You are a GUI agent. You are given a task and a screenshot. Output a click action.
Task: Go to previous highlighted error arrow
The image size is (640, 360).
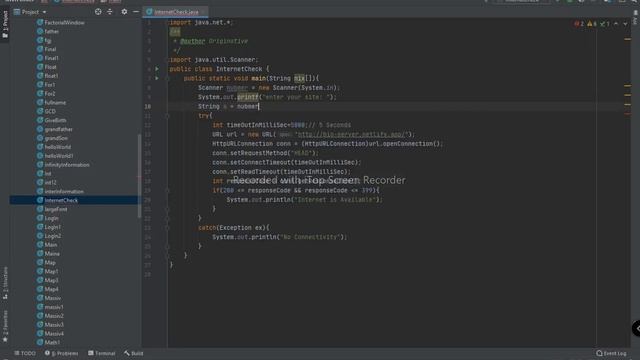click(616, 24)
